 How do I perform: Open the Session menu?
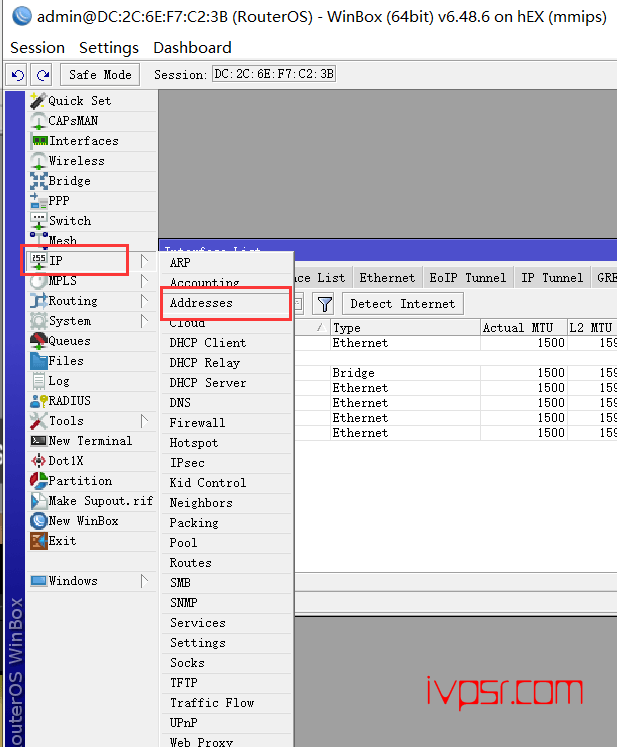pyautogui.click(x=37, y=48)
